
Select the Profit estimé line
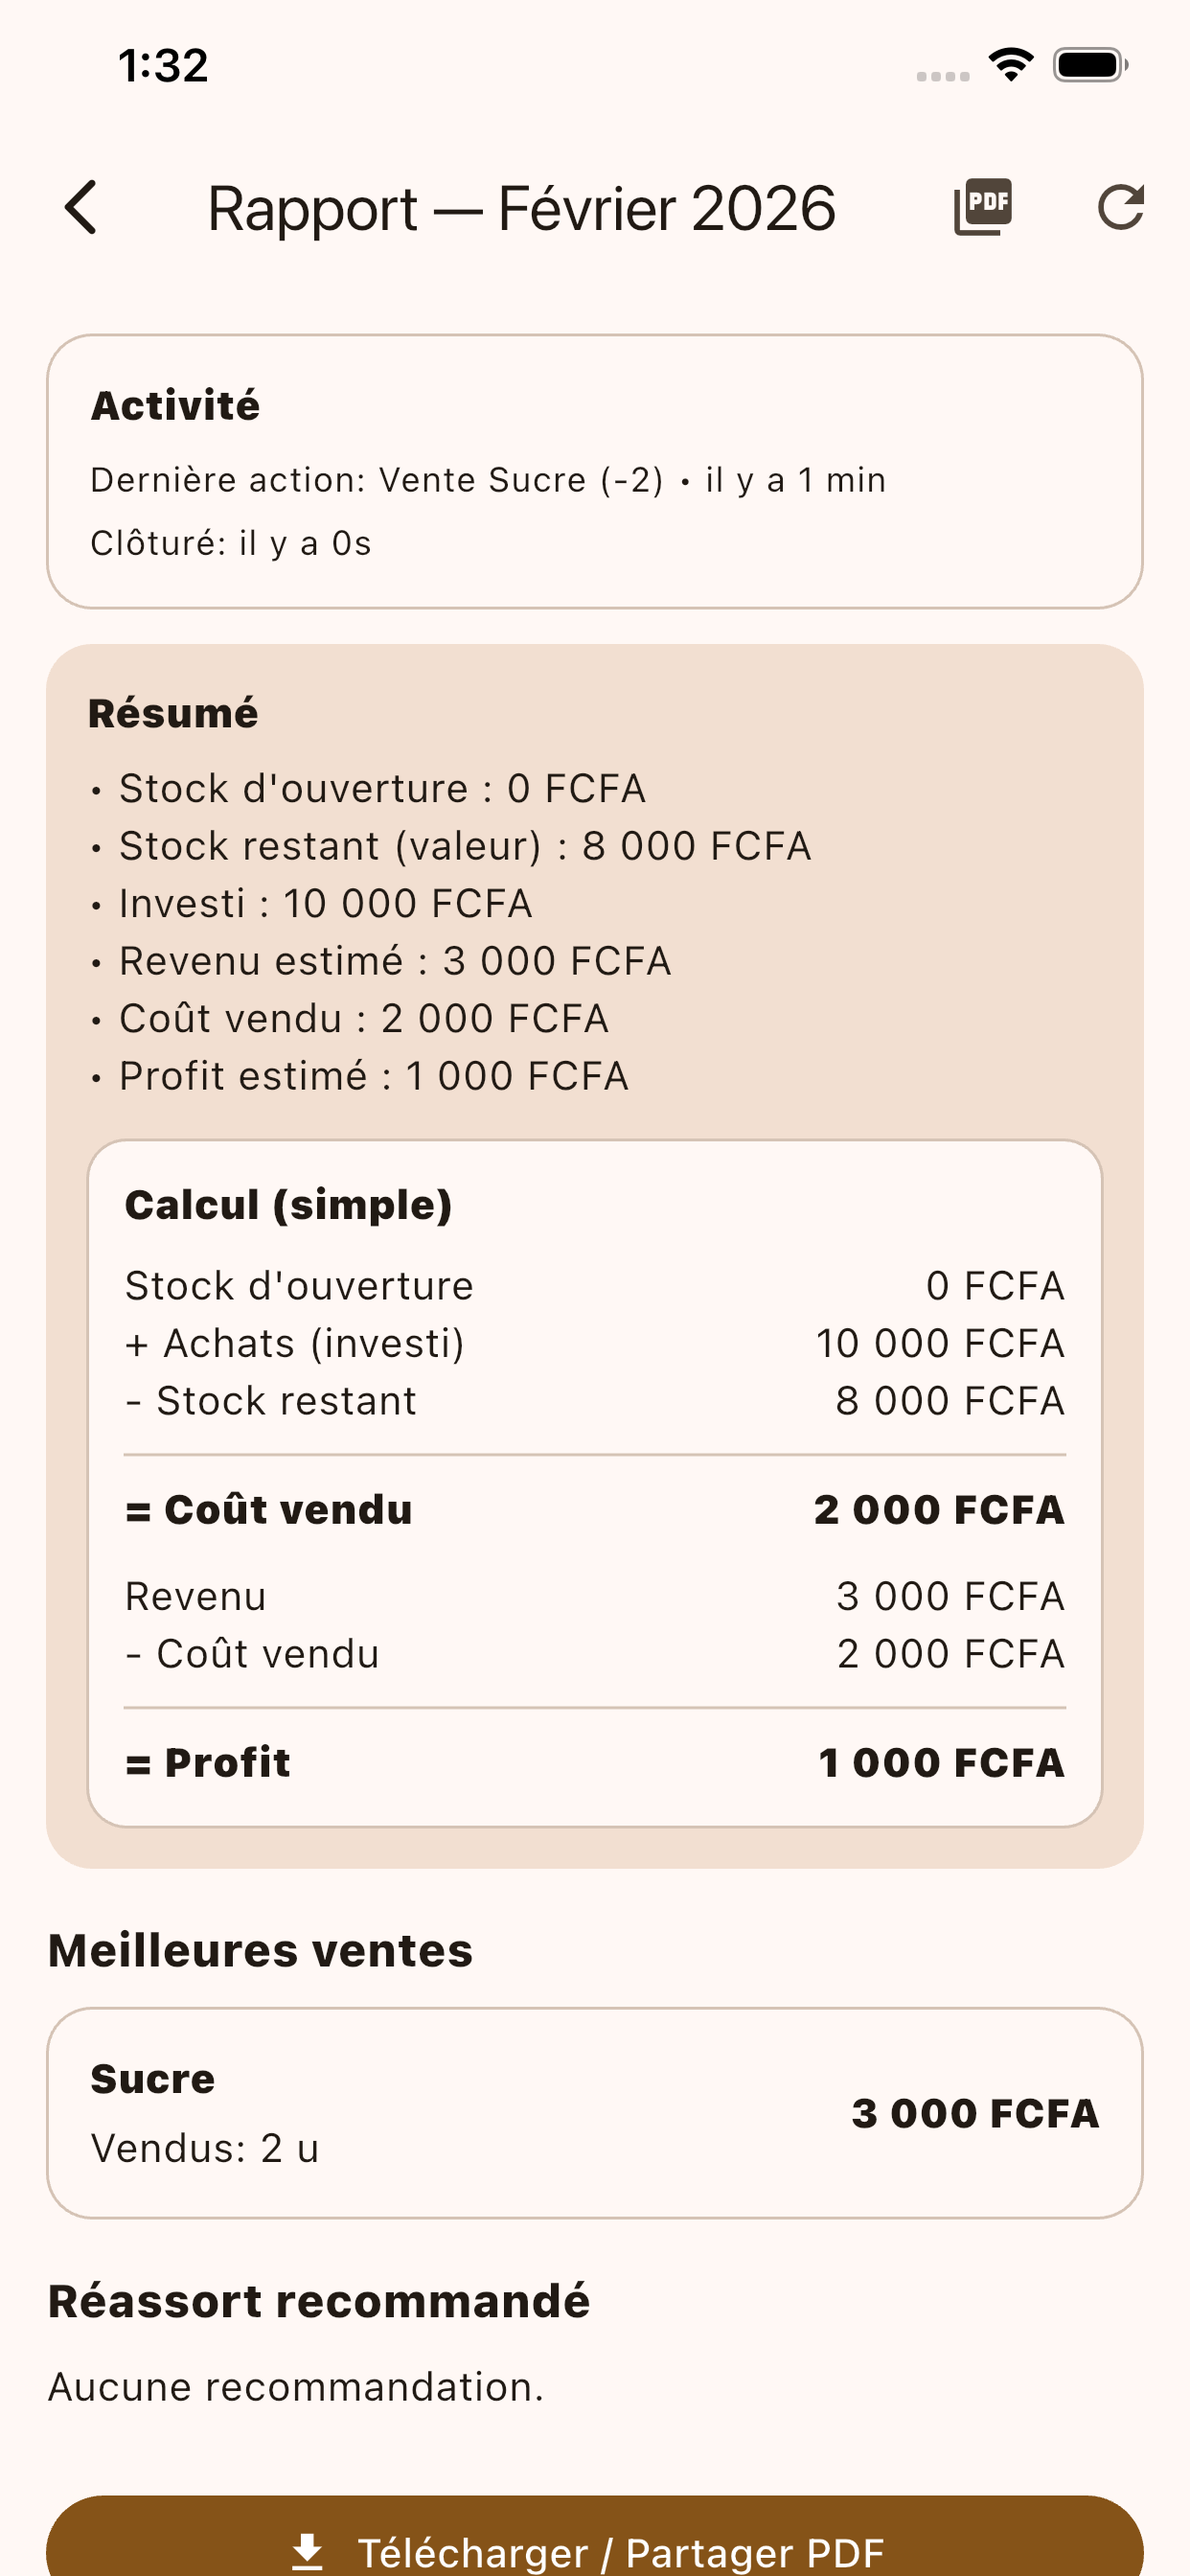tap(372, 1074)
